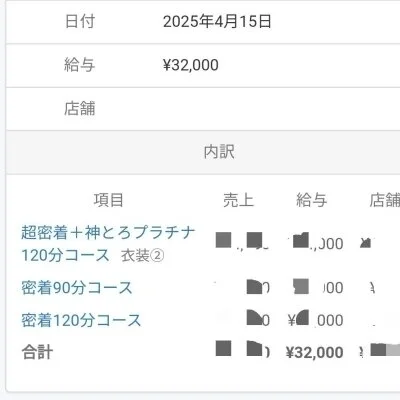
Task: Select the 売上 column header
Action: click(x=238, y=200)
